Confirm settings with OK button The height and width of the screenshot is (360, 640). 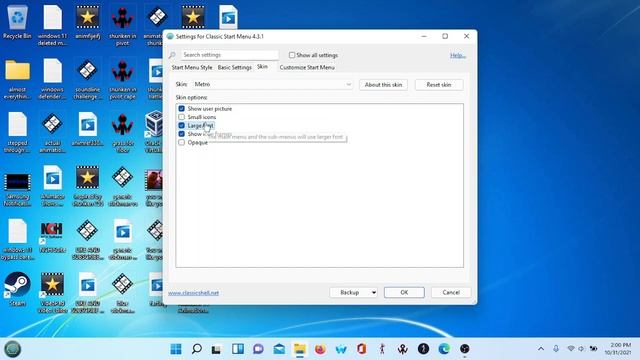tap(404, 293)
